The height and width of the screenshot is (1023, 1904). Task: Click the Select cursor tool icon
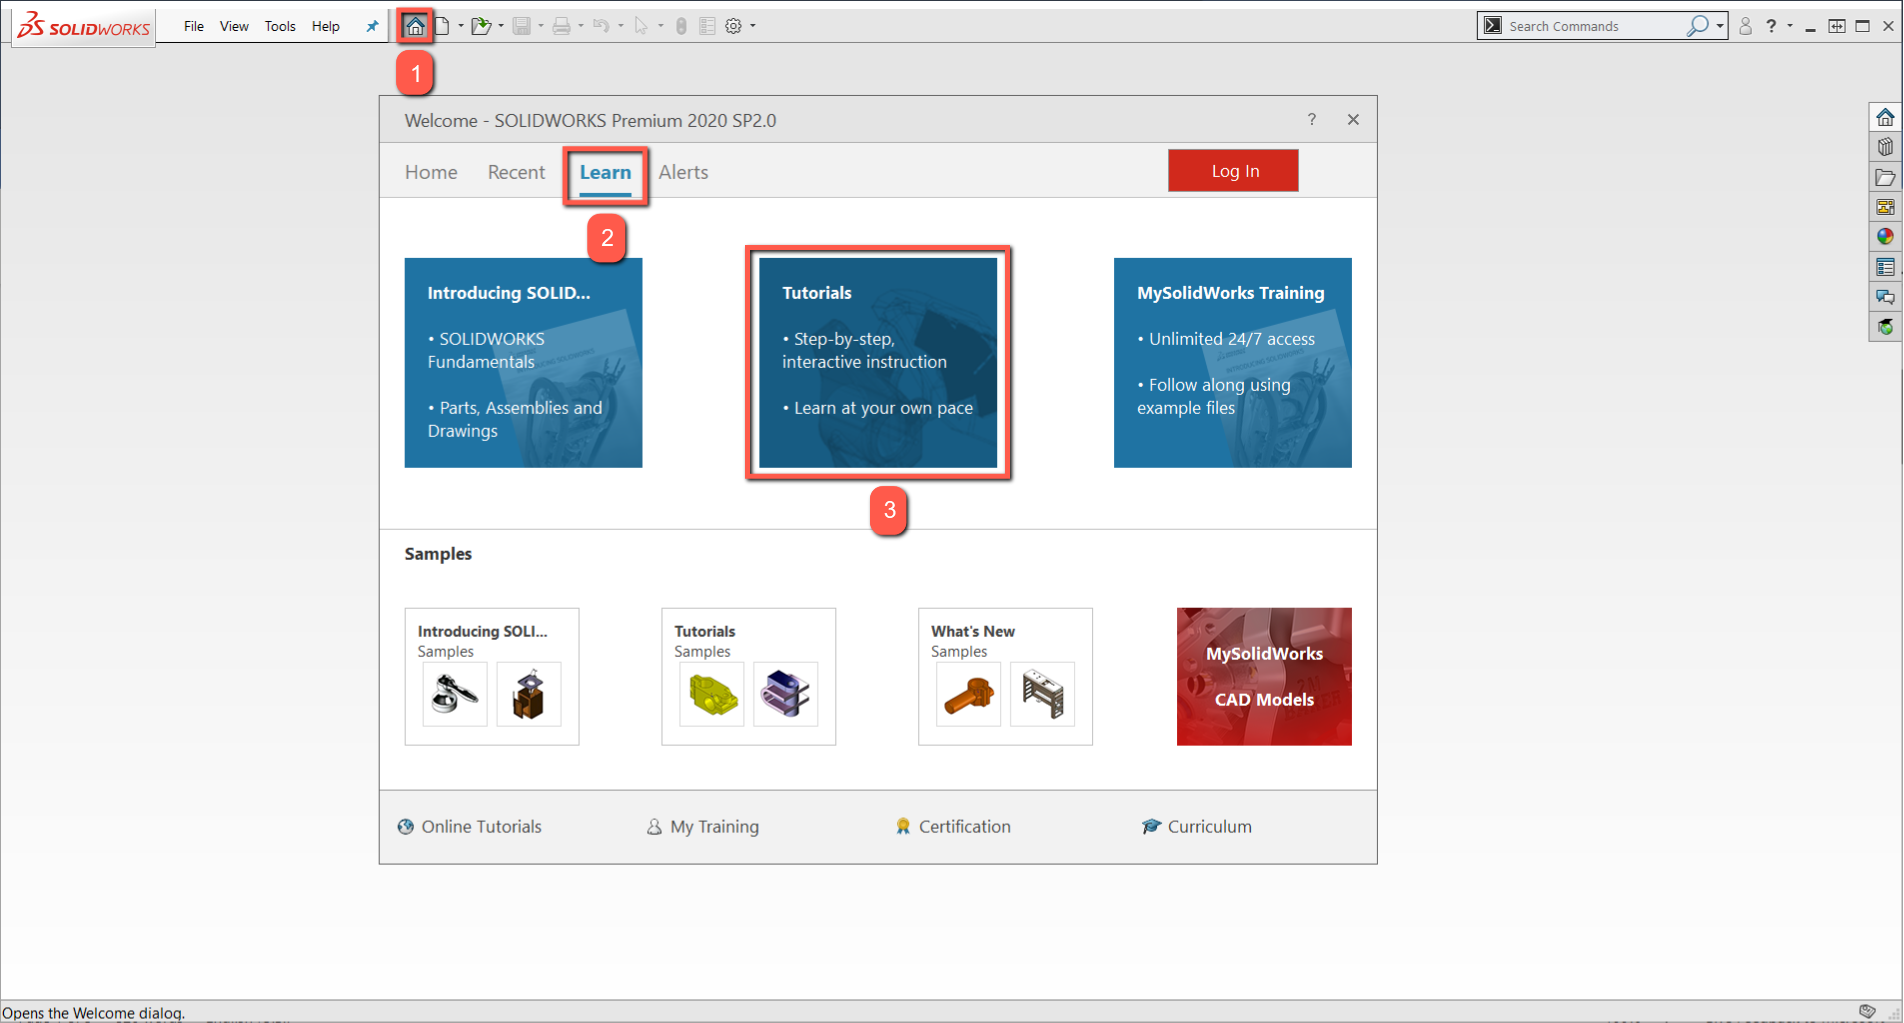point(641,26)
